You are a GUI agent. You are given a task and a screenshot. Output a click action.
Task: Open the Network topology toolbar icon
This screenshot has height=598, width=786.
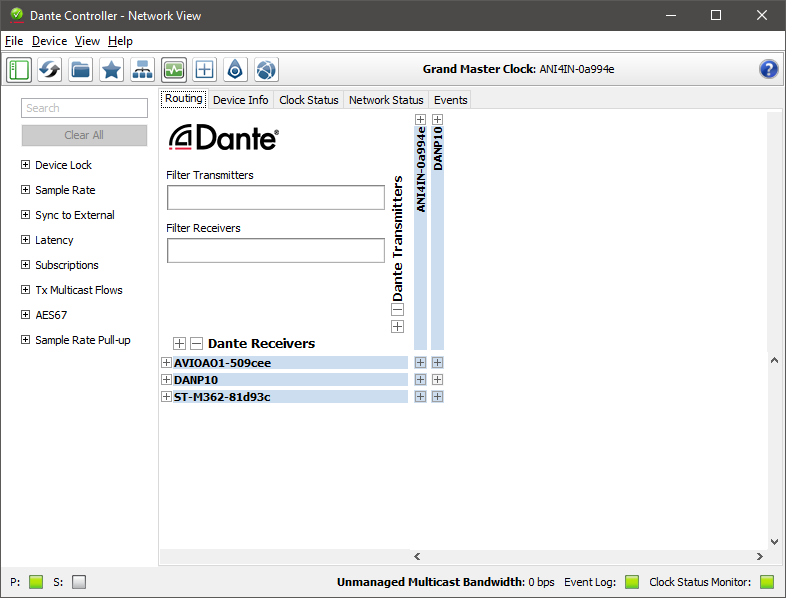coord(142,69)
